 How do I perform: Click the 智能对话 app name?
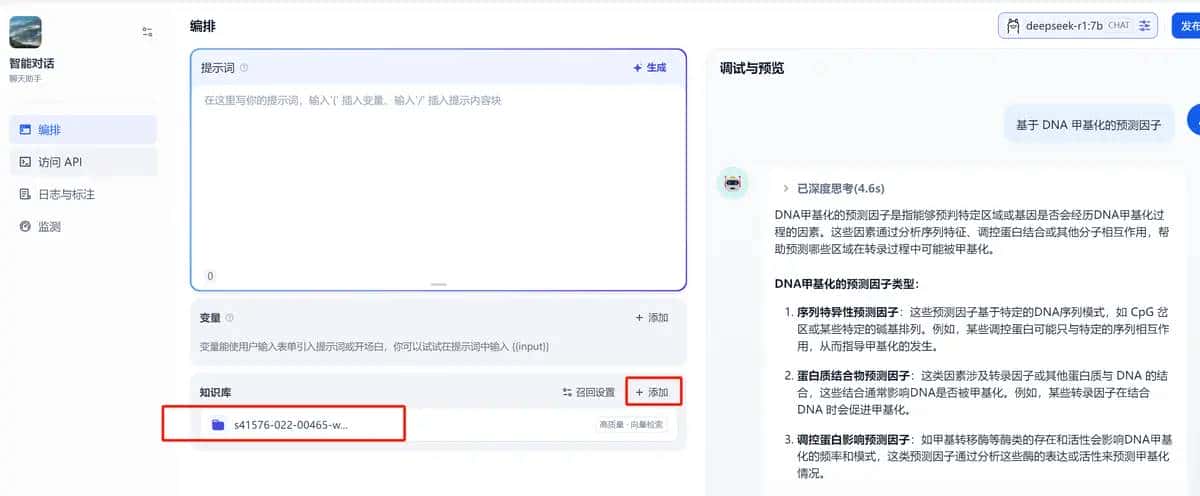tap(32, 64)
